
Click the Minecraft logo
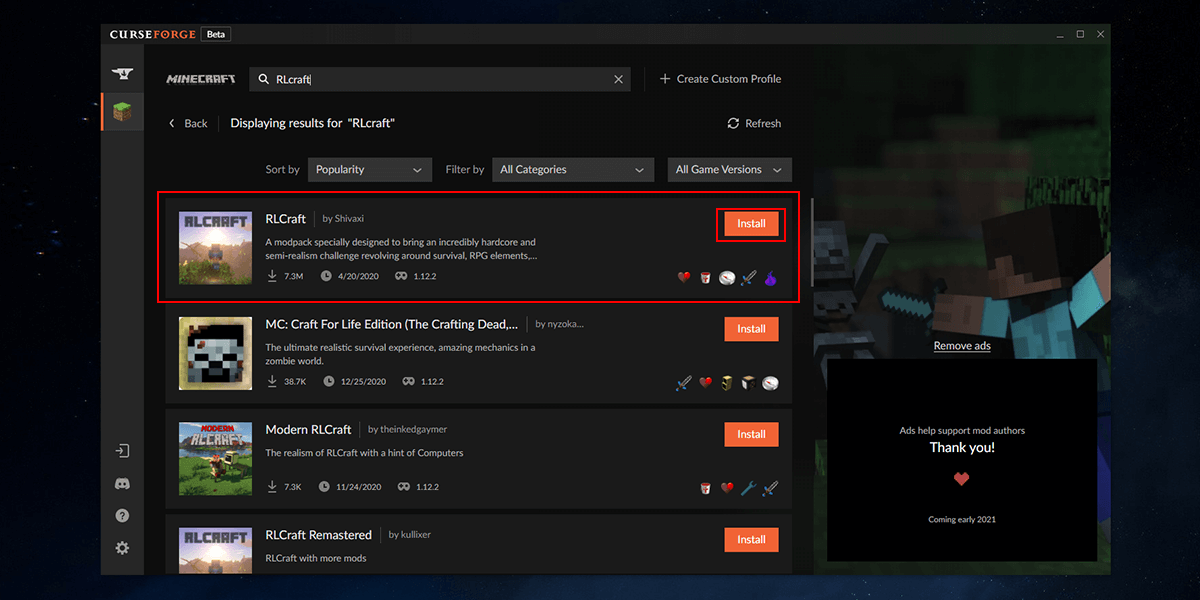coord(200,79)
